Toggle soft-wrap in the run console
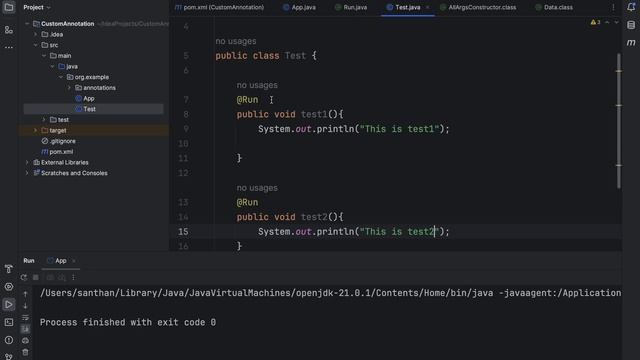640x360 pixels. click(x=25, y=318)
